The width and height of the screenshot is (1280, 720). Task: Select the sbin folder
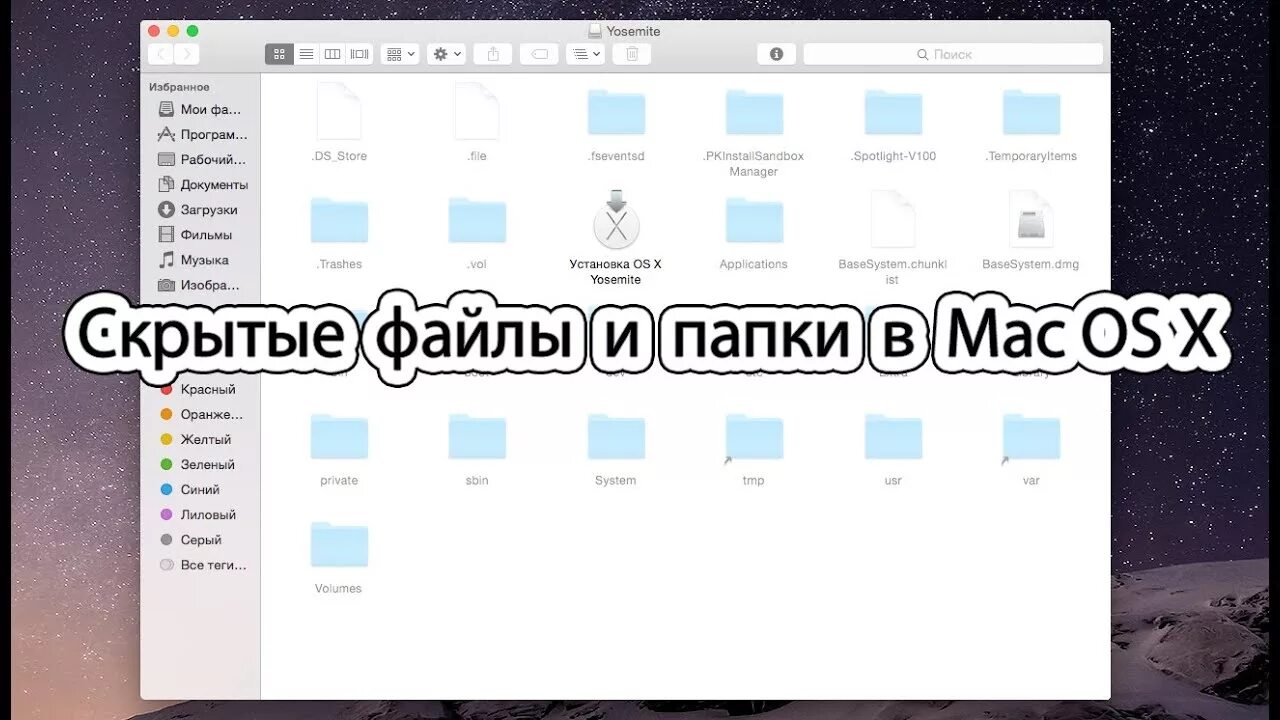(477, 436)
